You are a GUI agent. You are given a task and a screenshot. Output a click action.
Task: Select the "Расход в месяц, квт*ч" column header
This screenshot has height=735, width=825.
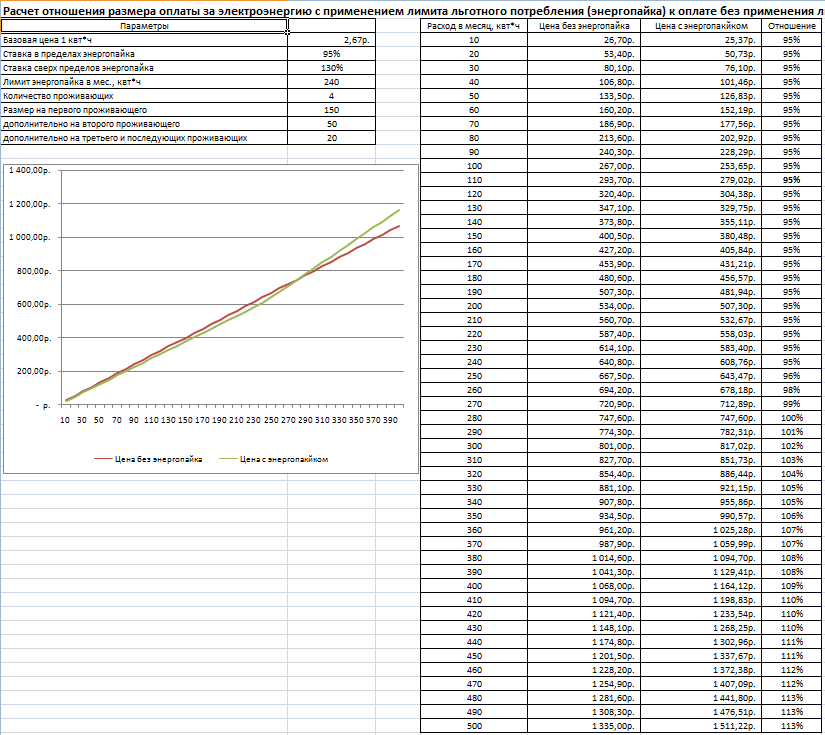pyautogui.click(x=474, y=26)
